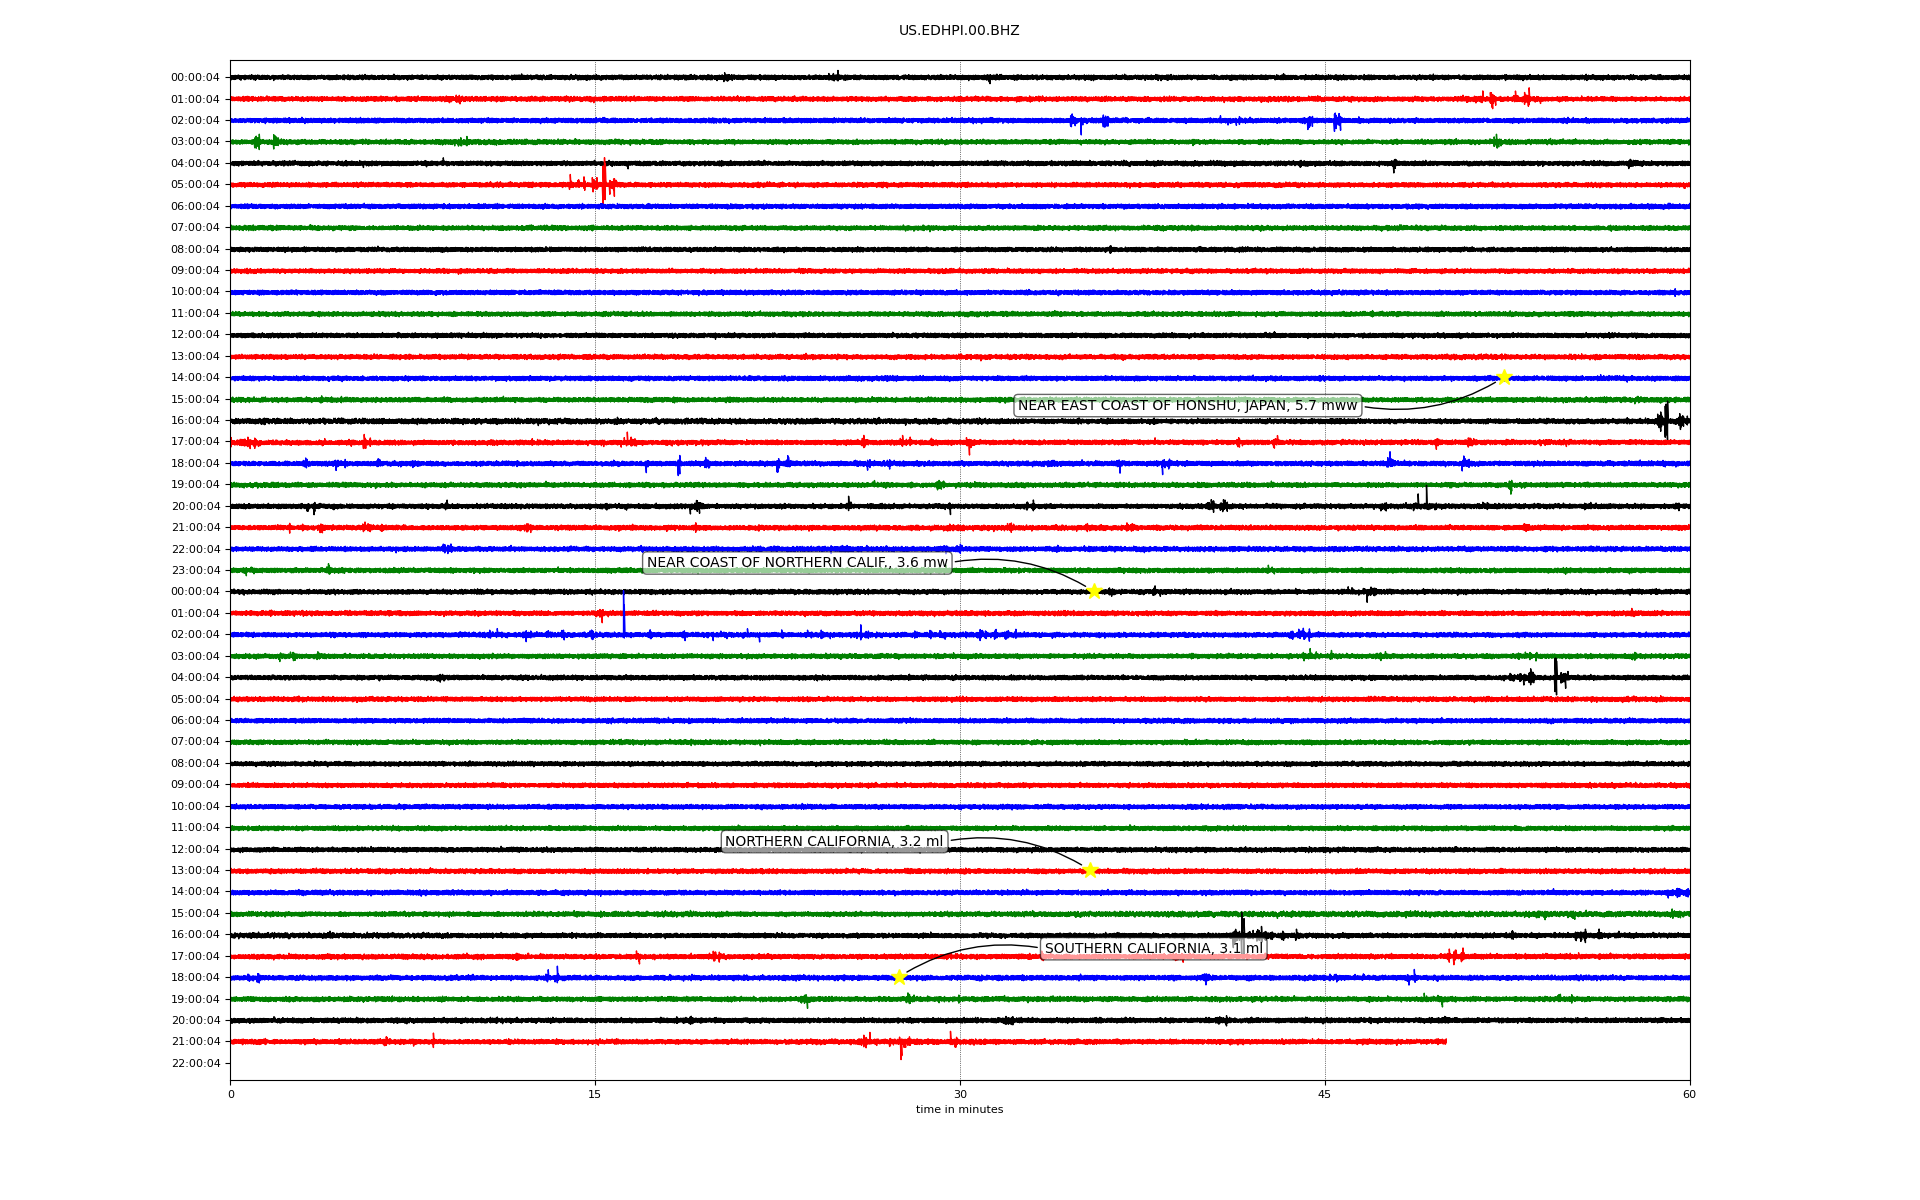Viewport: 1920px width, 1200px height.
Task: Click the large black spike on the 16:00:04 trace end
Action: pyautogui.click(x=1666, y=420)
